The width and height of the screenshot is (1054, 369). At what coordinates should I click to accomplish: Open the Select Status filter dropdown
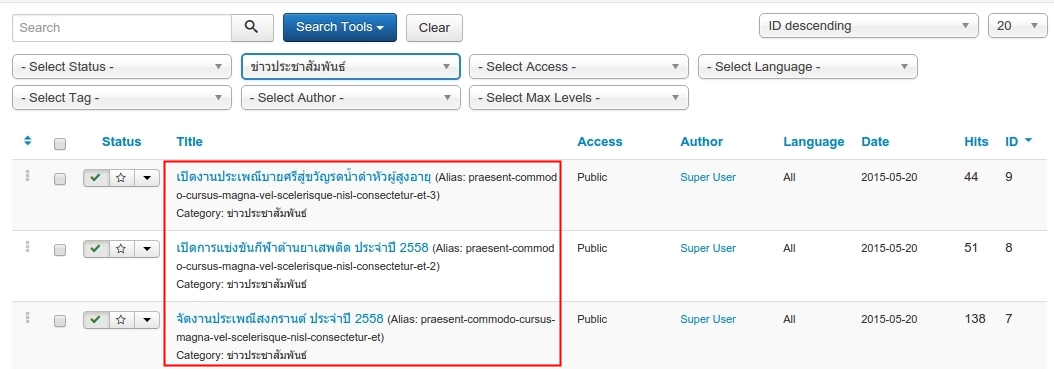click(122, 67)
